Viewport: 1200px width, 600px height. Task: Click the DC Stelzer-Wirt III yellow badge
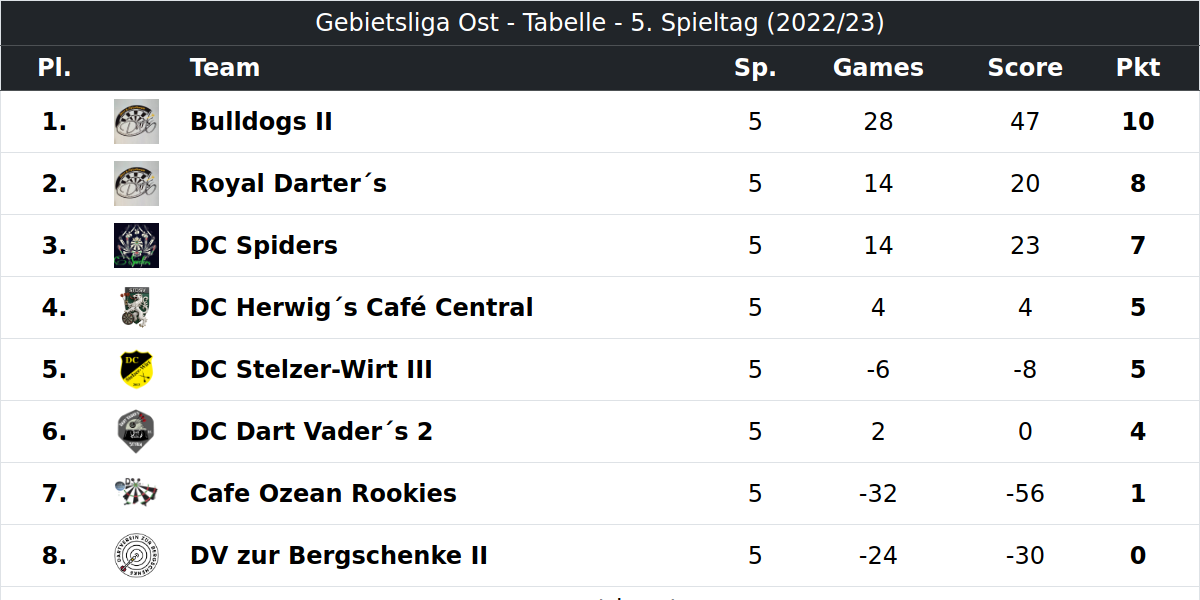click(136, 370)
